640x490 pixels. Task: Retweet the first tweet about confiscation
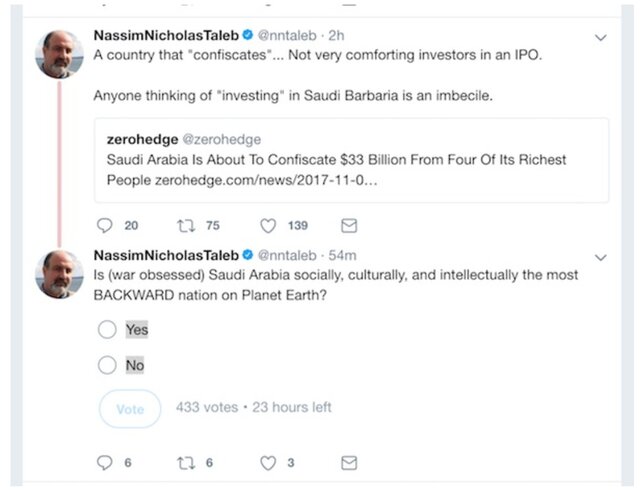tap(187, 226)
